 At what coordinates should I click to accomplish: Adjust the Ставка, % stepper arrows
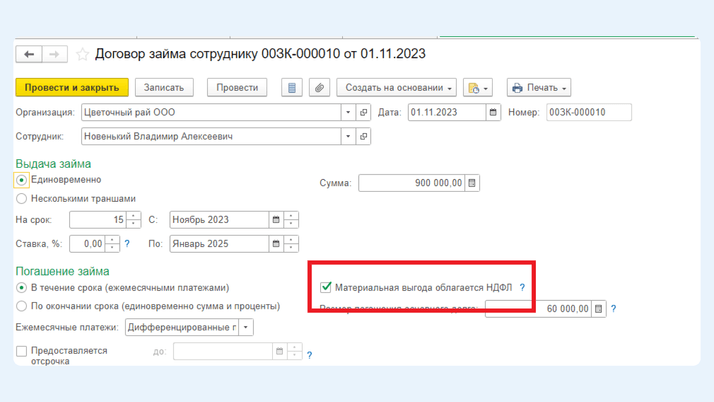112,244
